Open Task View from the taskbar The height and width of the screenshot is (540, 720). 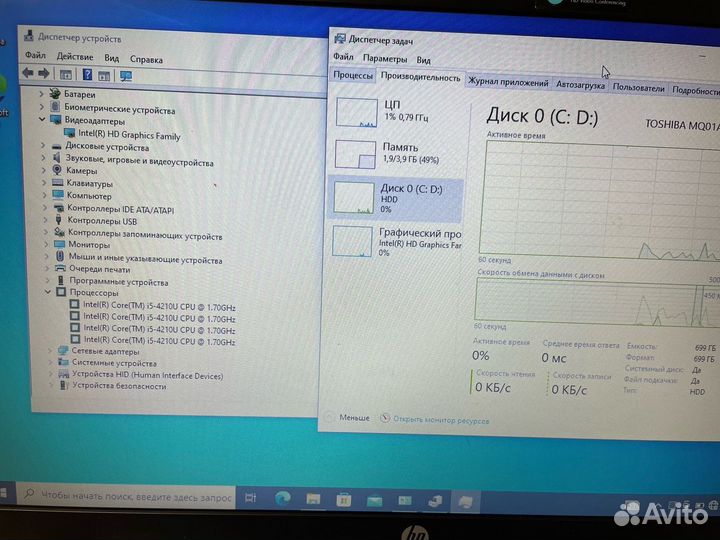tap(251, 498)
